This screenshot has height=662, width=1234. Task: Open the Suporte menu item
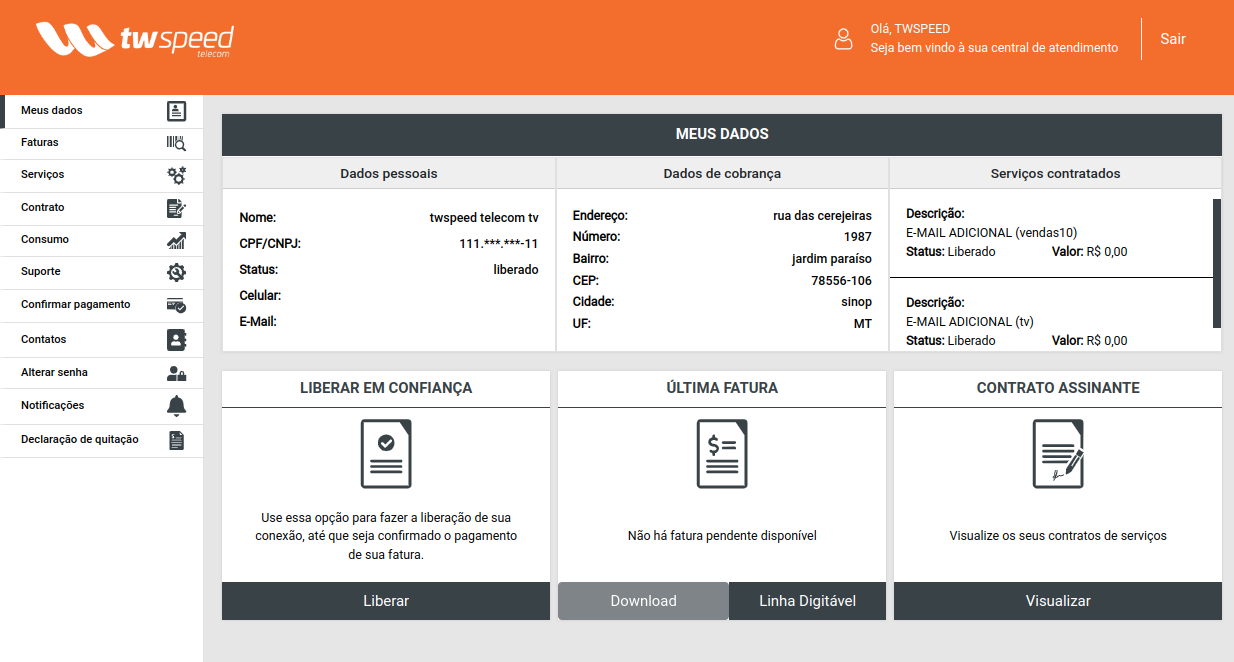coord(102,272)
